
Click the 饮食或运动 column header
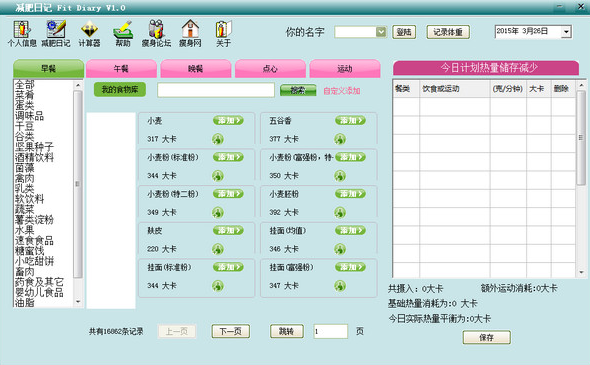[455, 89]
